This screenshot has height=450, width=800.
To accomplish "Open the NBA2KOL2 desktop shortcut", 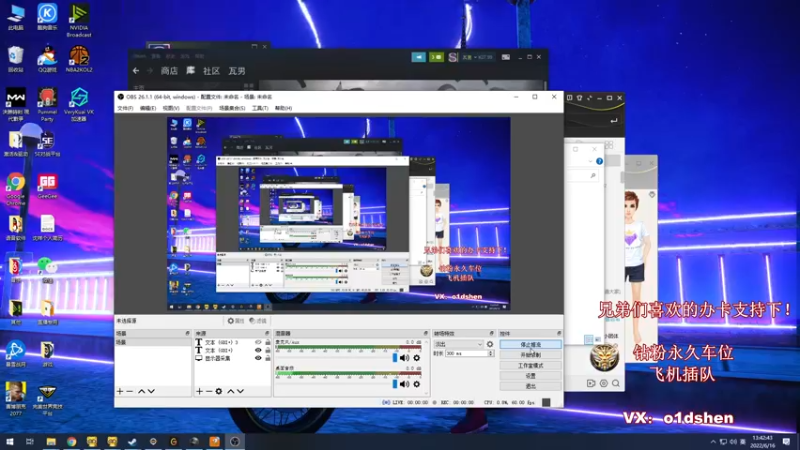I will coord(79,59).
